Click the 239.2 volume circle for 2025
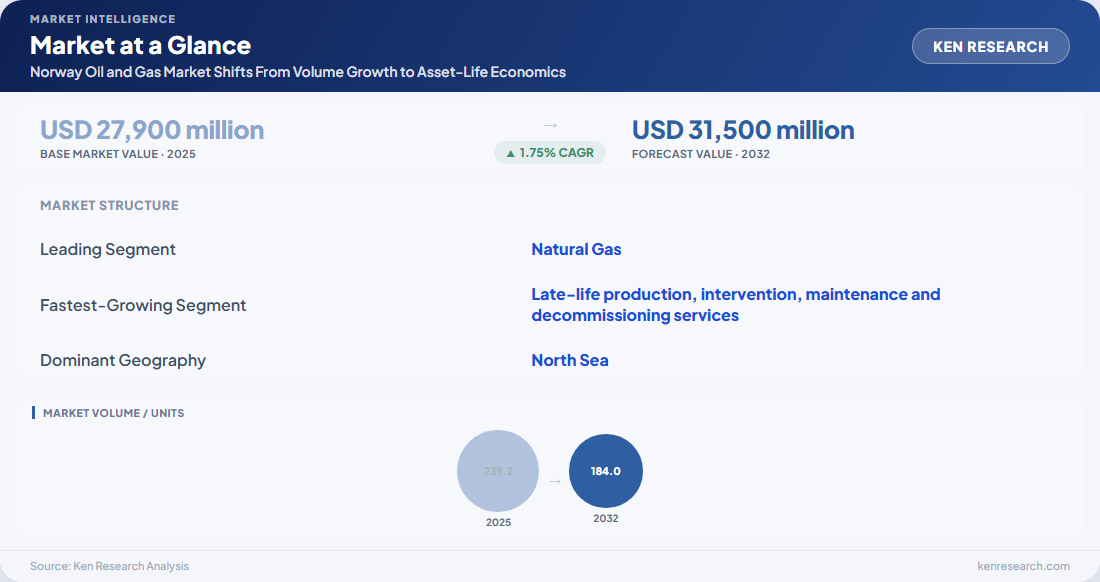The width and height of the screenshot is (1100, 582). [498, 471]
